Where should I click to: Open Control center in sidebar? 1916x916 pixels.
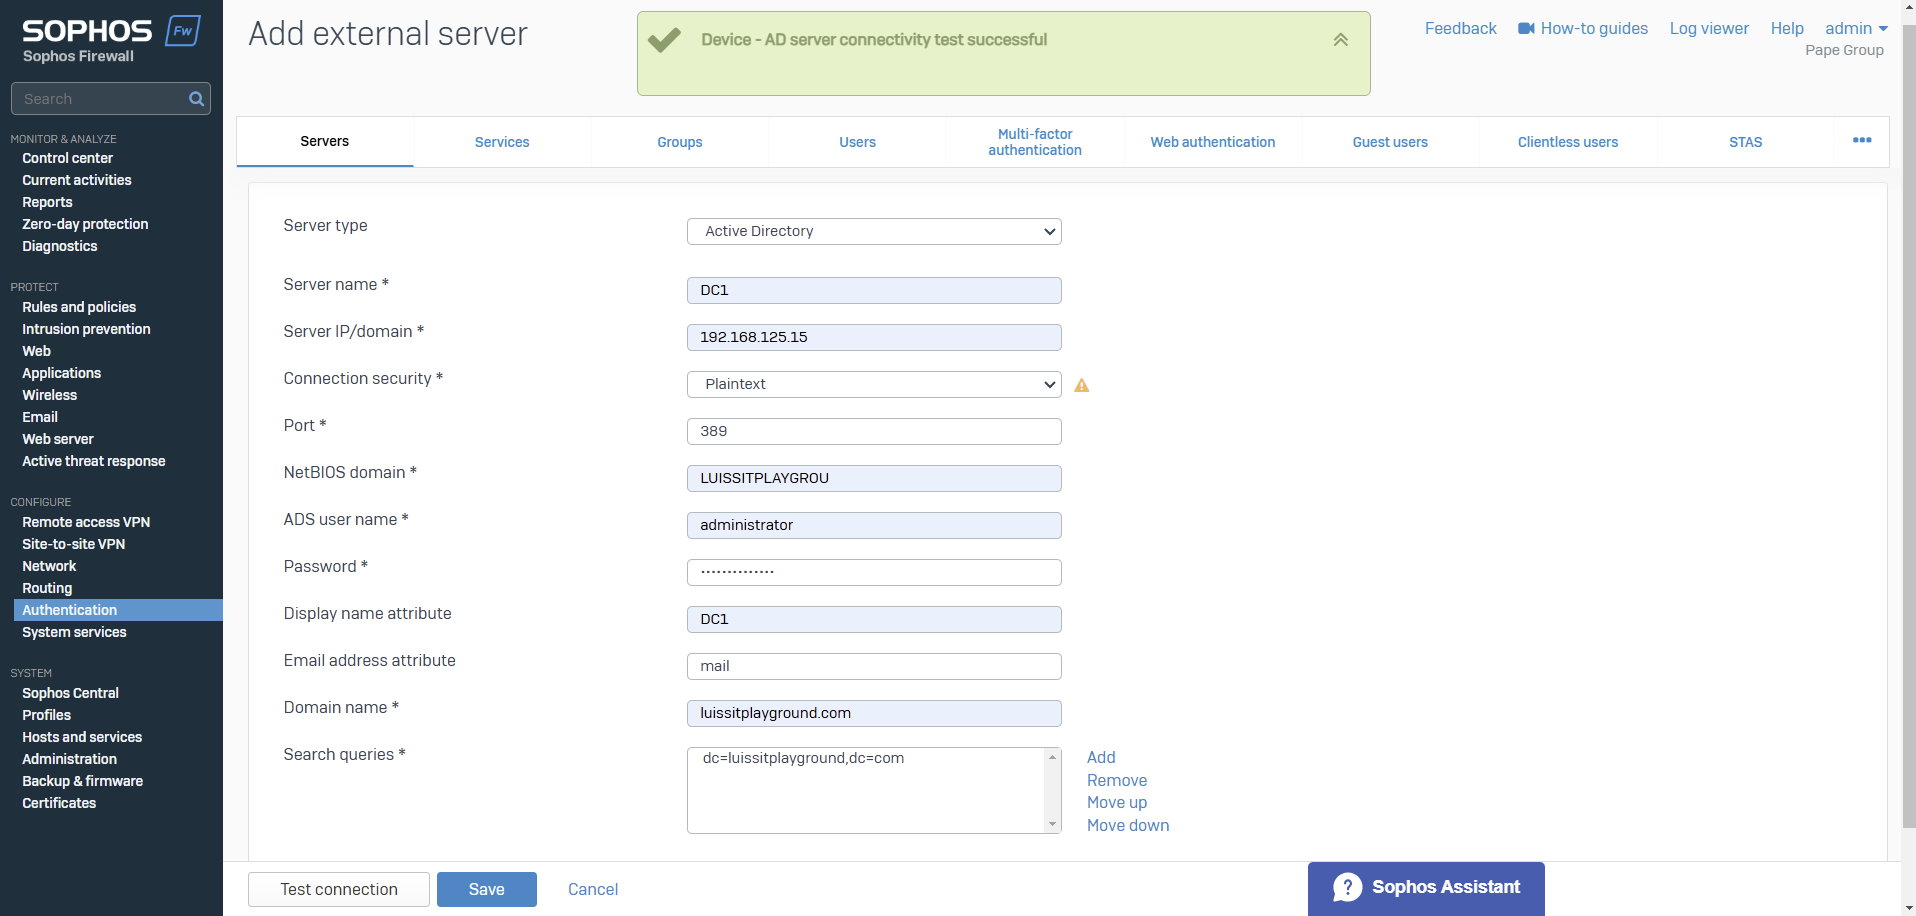[x=67, y=158]
